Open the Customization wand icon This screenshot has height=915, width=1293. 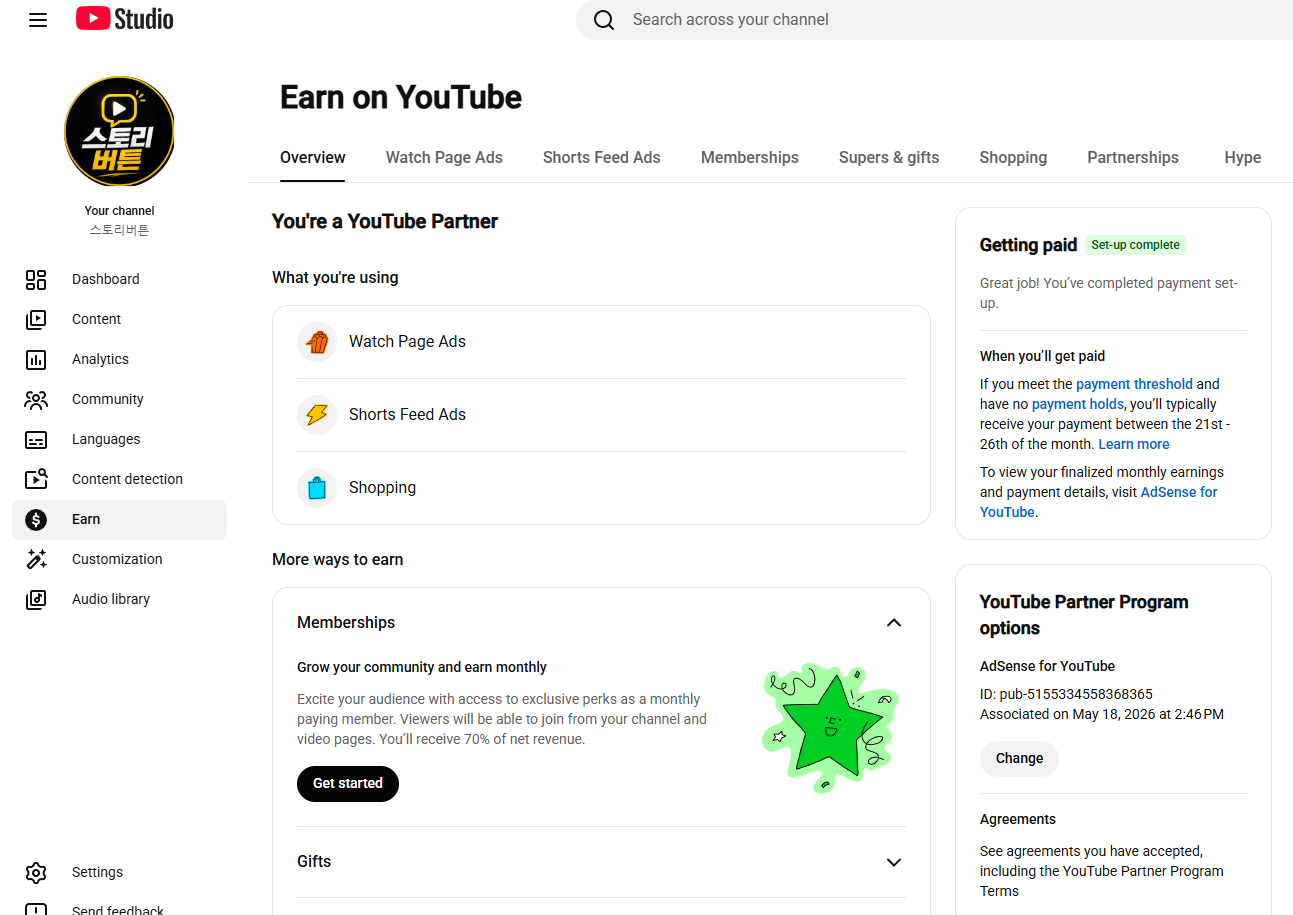point(36,559)
